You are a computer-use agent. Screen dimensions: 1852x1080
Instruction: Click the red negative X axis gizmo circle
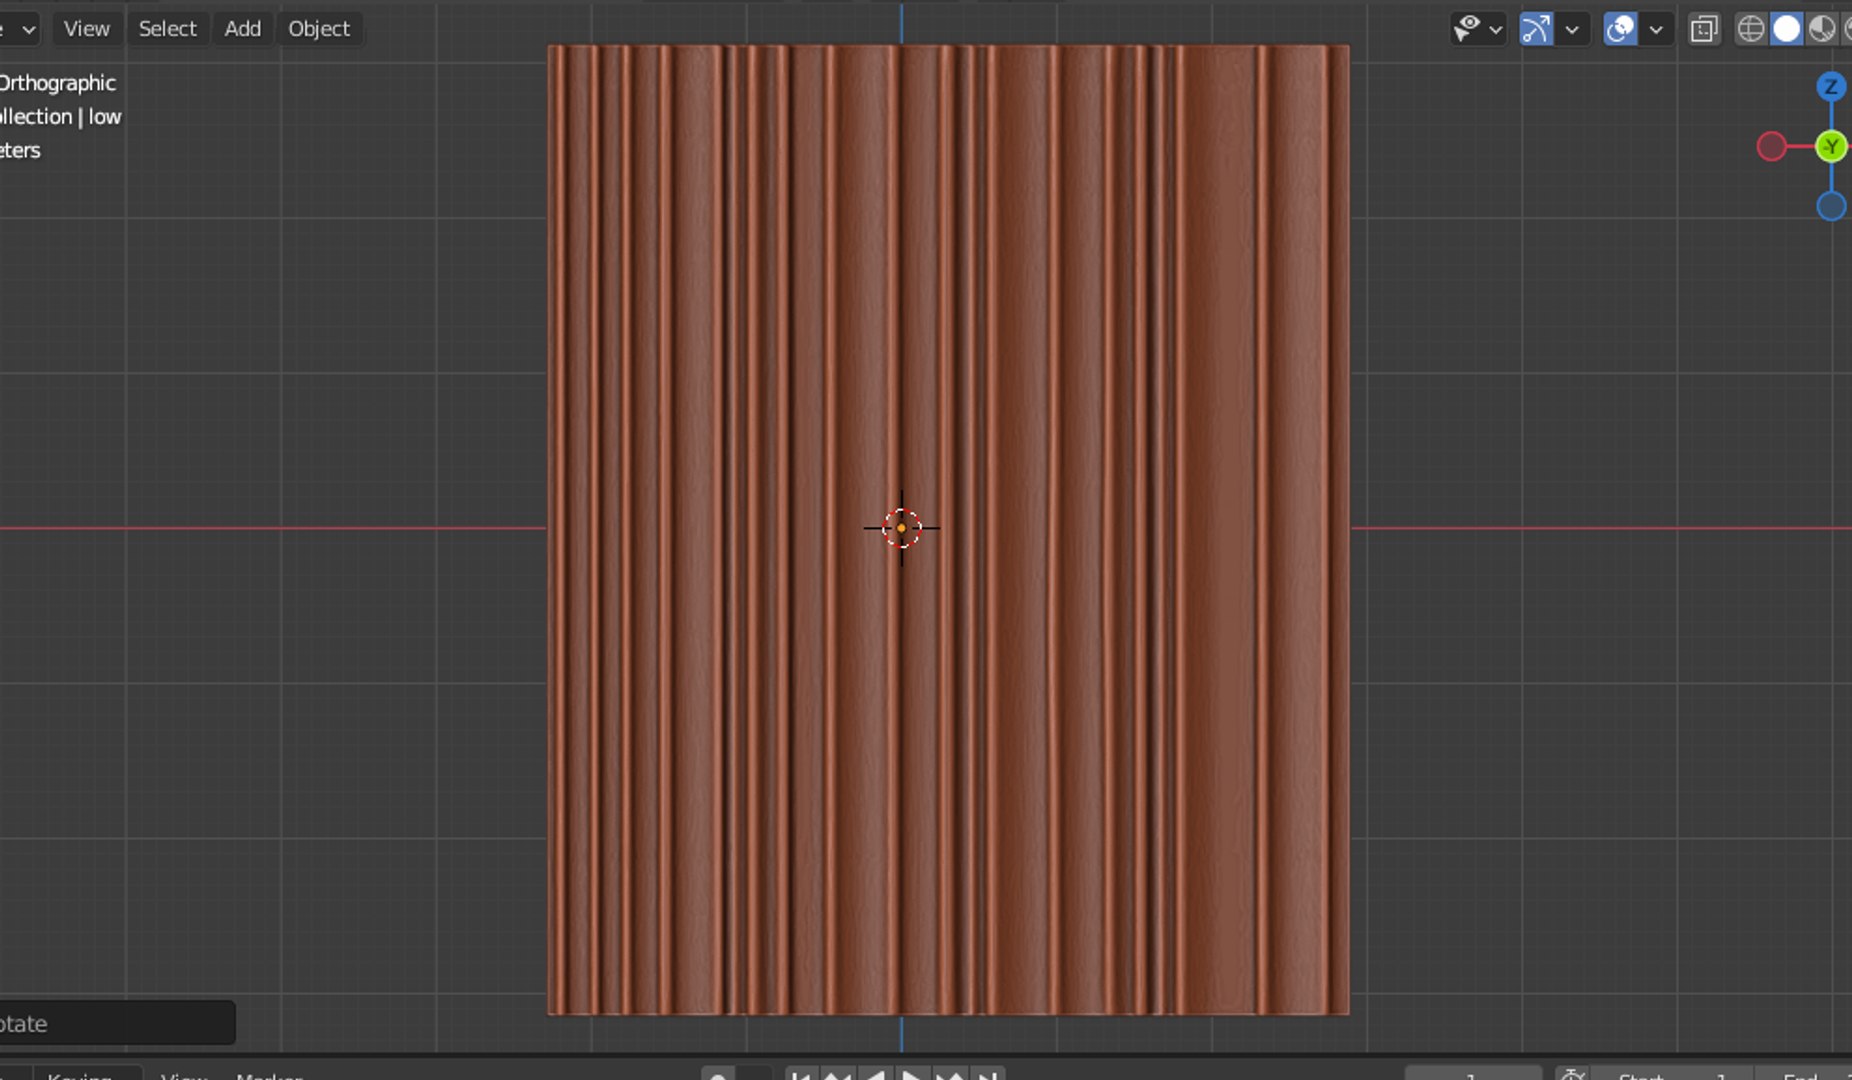pos(1771,147)
